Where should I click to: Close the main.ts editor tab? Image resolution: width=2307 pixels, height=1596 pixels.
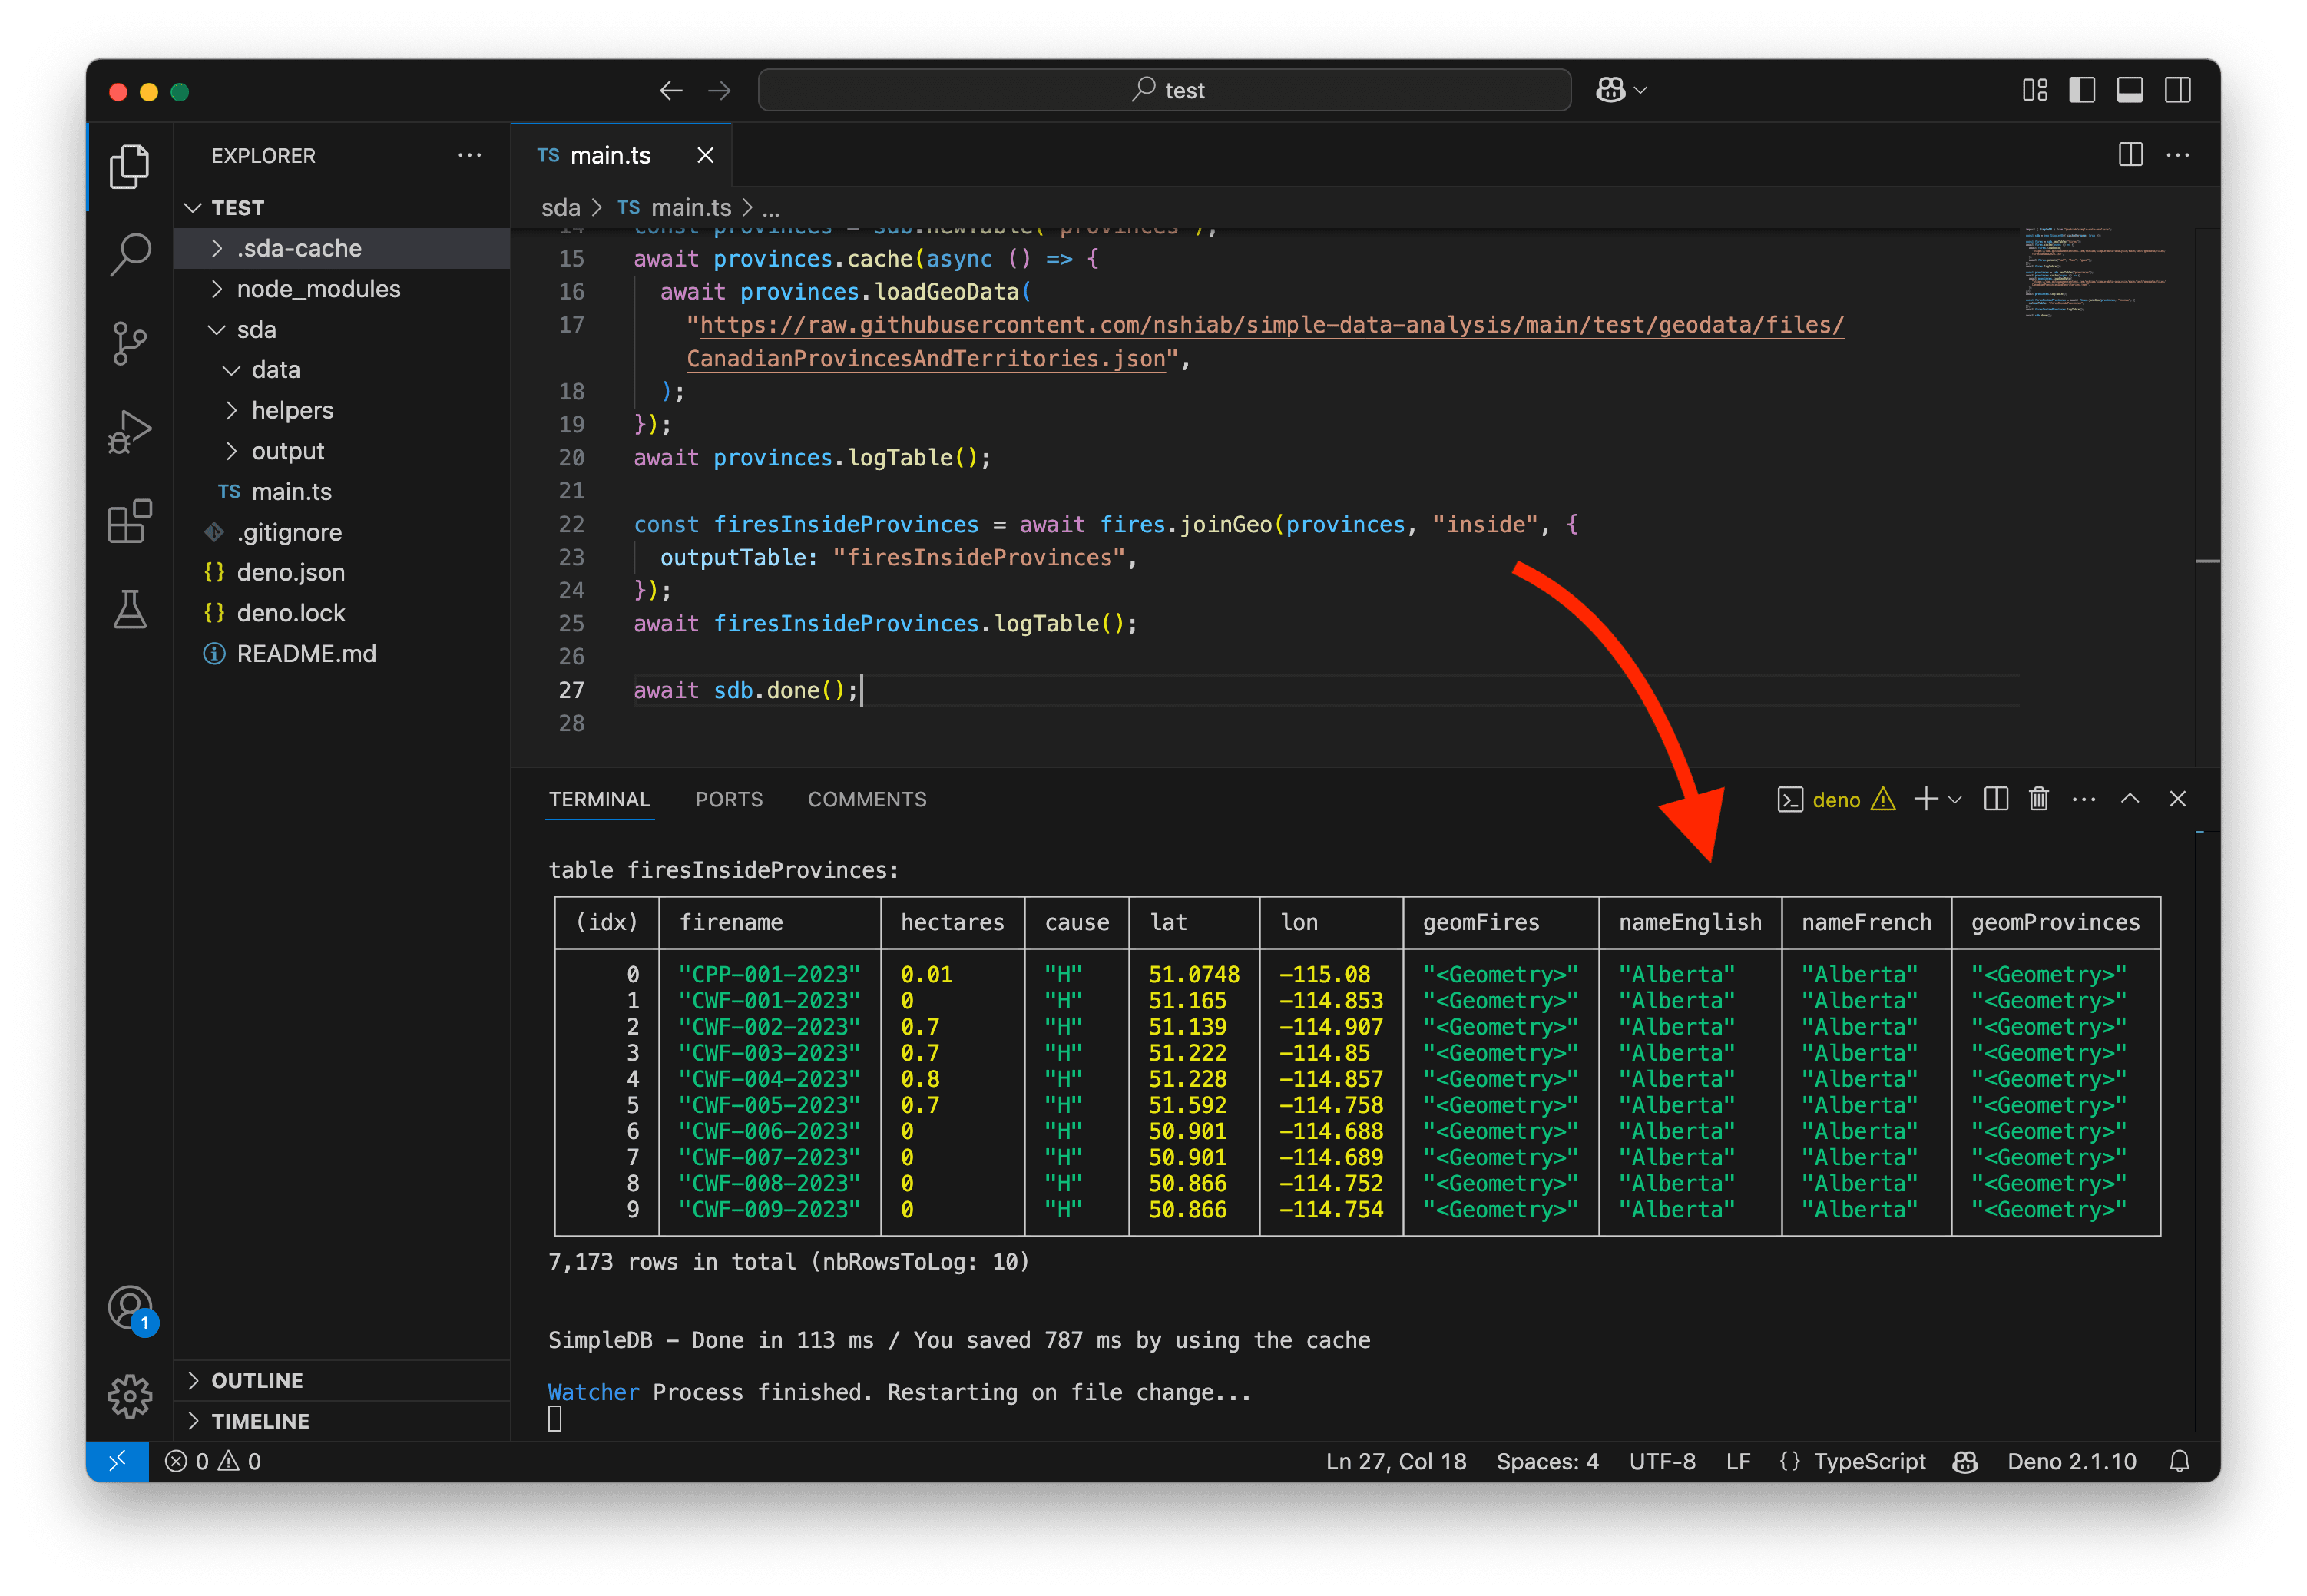click(705, 155)
